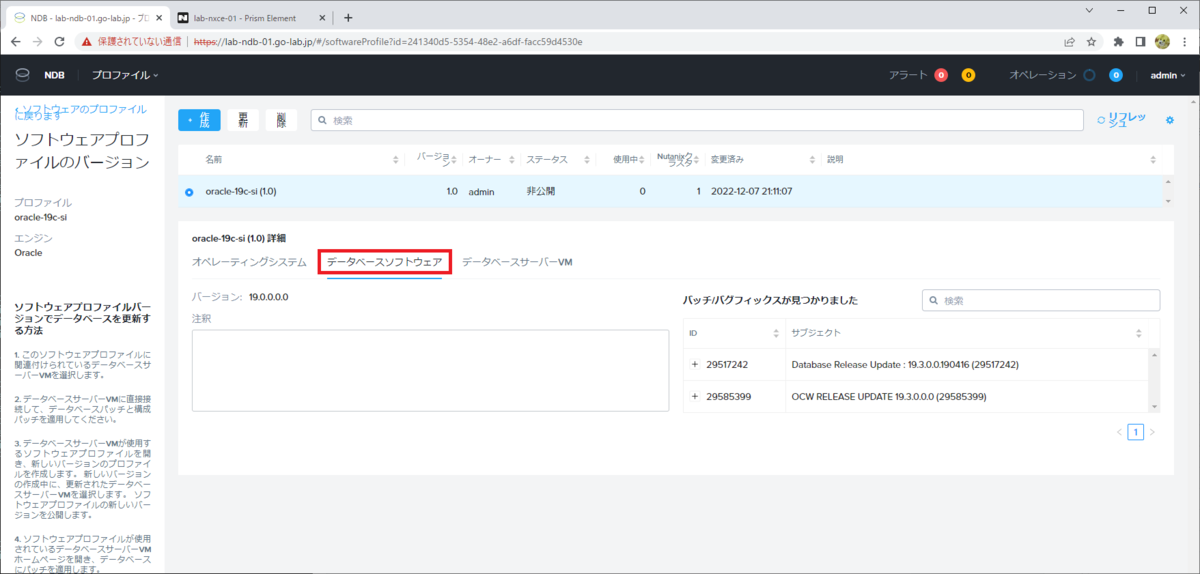This screenshot has width=1200, height=574.
Task: Switch to オペレーティングシステム tab
Action: tap(249, 262)
